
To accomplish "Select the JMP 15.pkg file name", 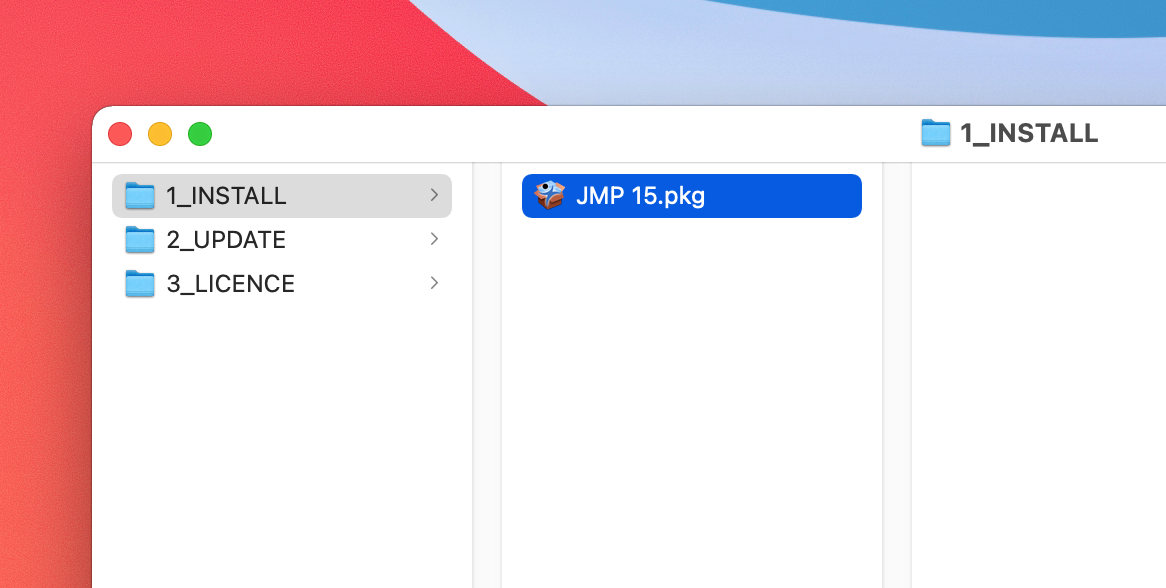I will click(640, 196).
